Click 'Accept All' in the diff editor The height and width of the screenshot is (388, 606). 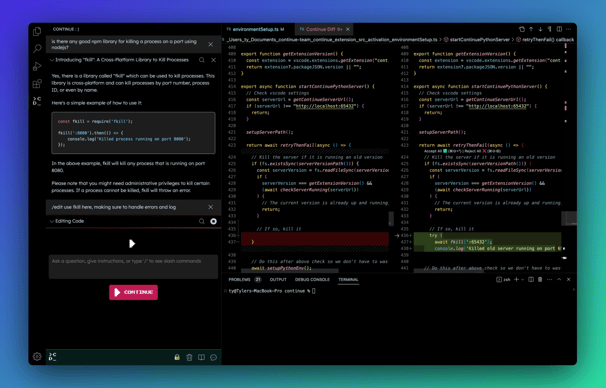[x=433, y=151]
